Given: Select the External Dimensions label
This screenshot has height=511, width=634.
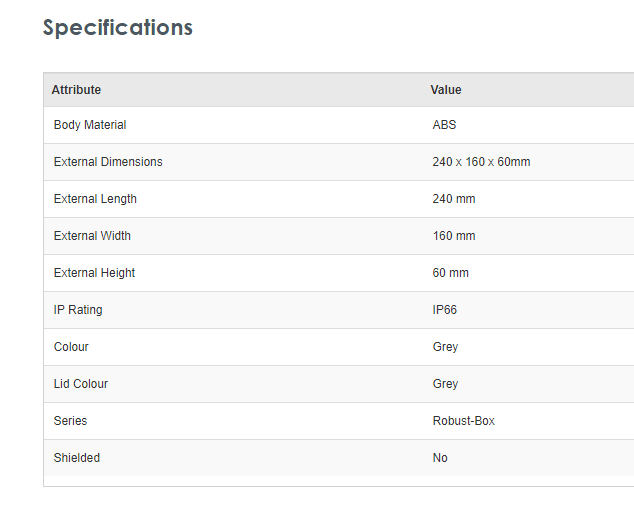Looking at the screenshot, I should (108, 162).
